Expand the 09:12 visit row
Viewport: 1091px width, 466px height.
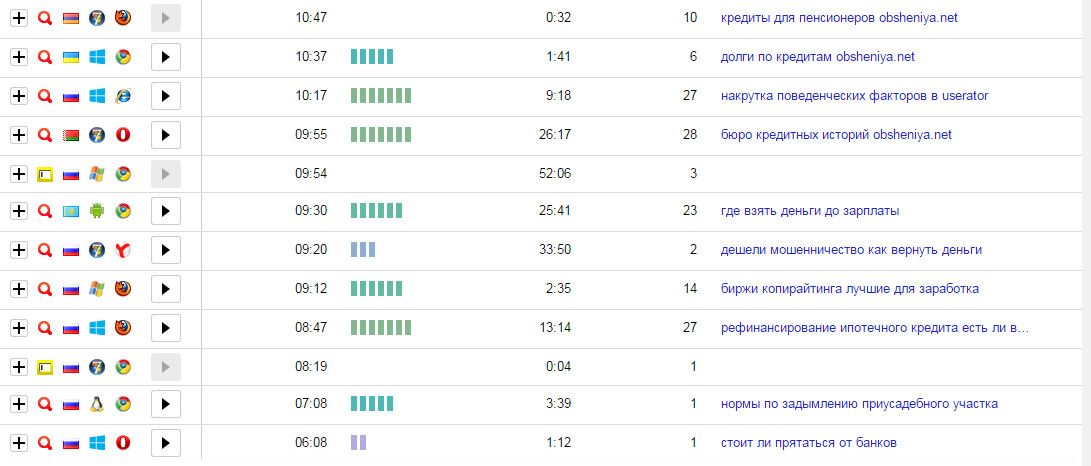tap(18, 289)
